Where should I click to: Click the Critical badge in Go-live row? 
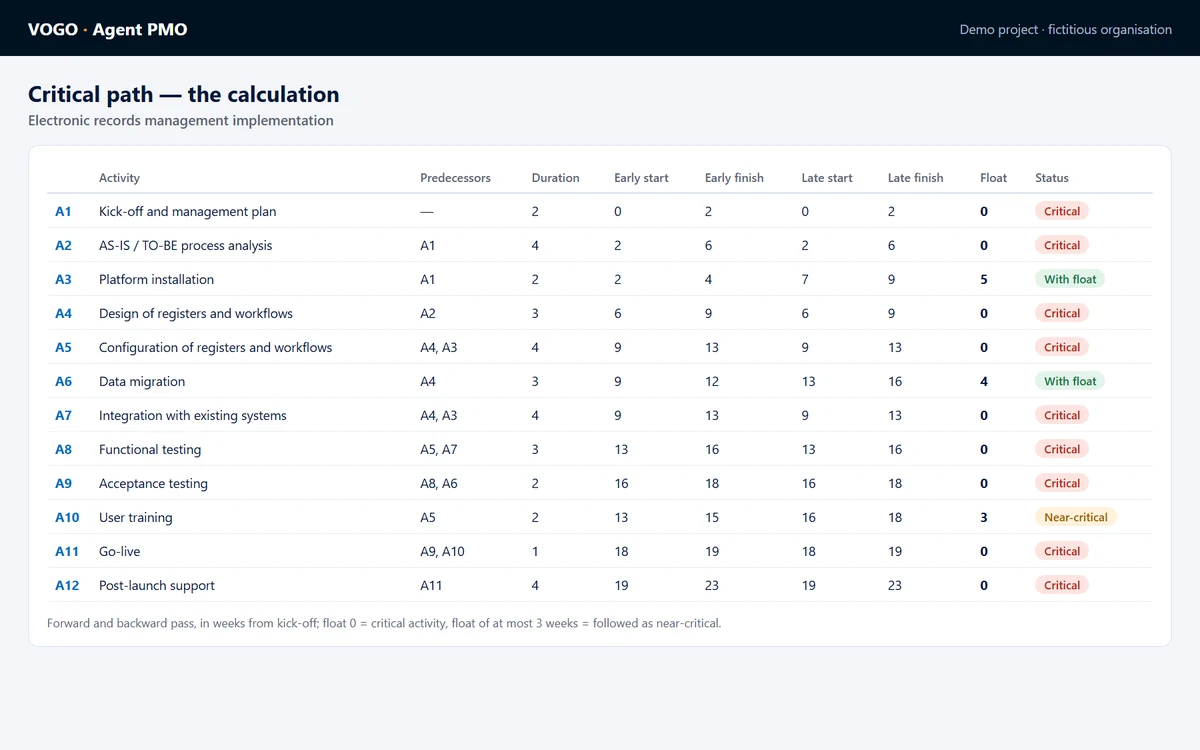1062,551
